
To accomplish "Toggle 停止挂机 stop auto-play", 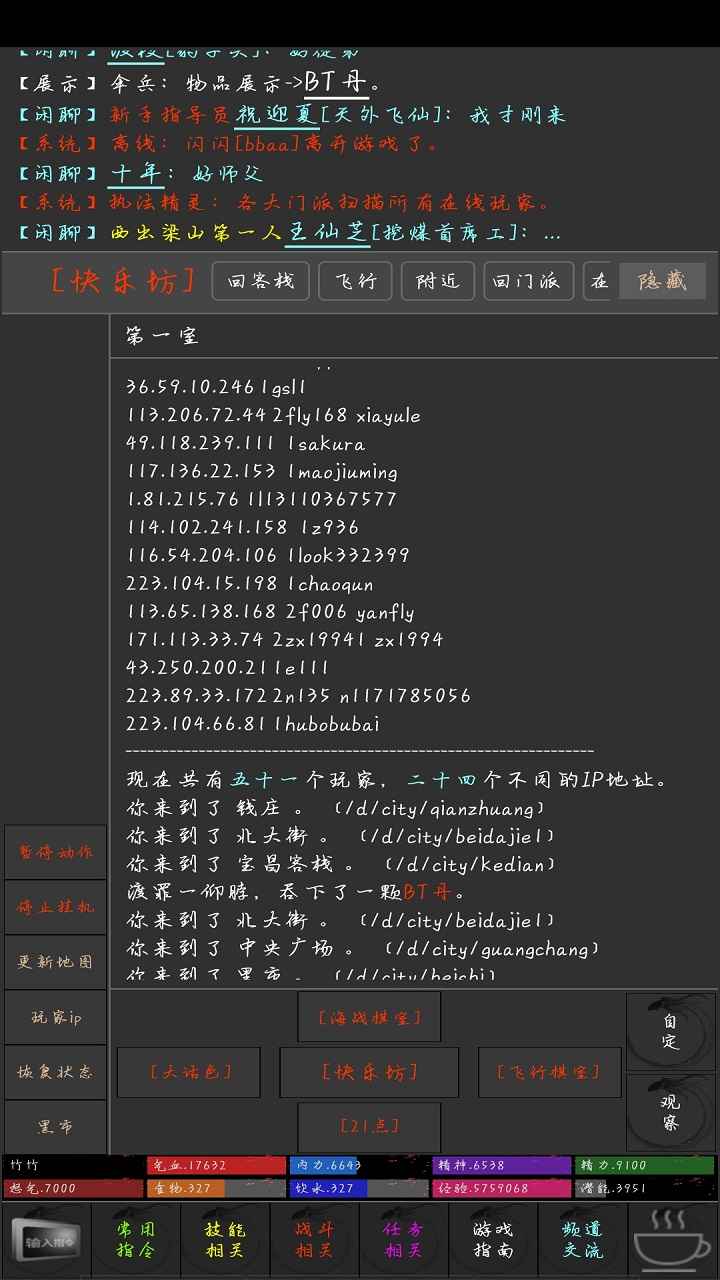I will (x=55, y=907).
